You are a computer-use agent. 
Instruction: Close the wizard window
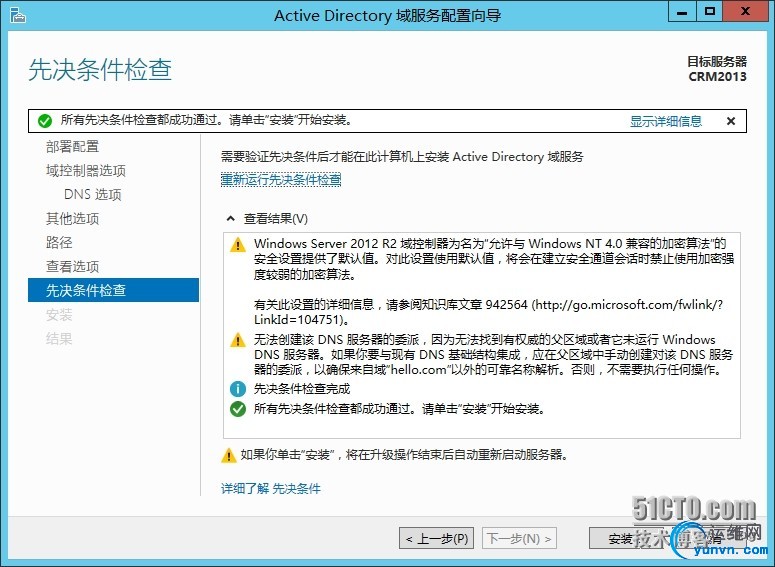(x=746, y=12)
